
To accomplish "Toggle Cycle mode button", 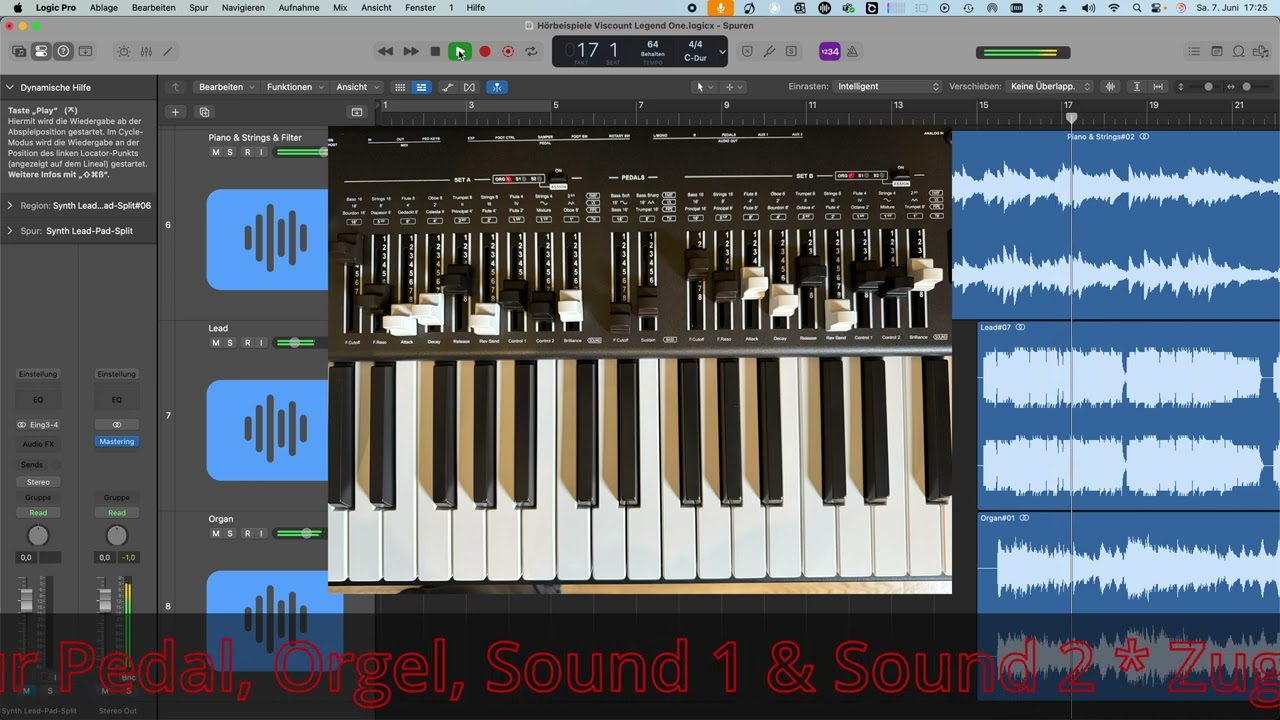I will tap(531, 51).
